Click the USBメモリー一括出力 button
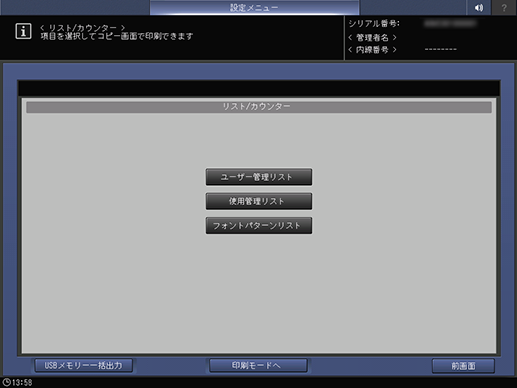This screenshot has height=388, width=517. (84, 366)
